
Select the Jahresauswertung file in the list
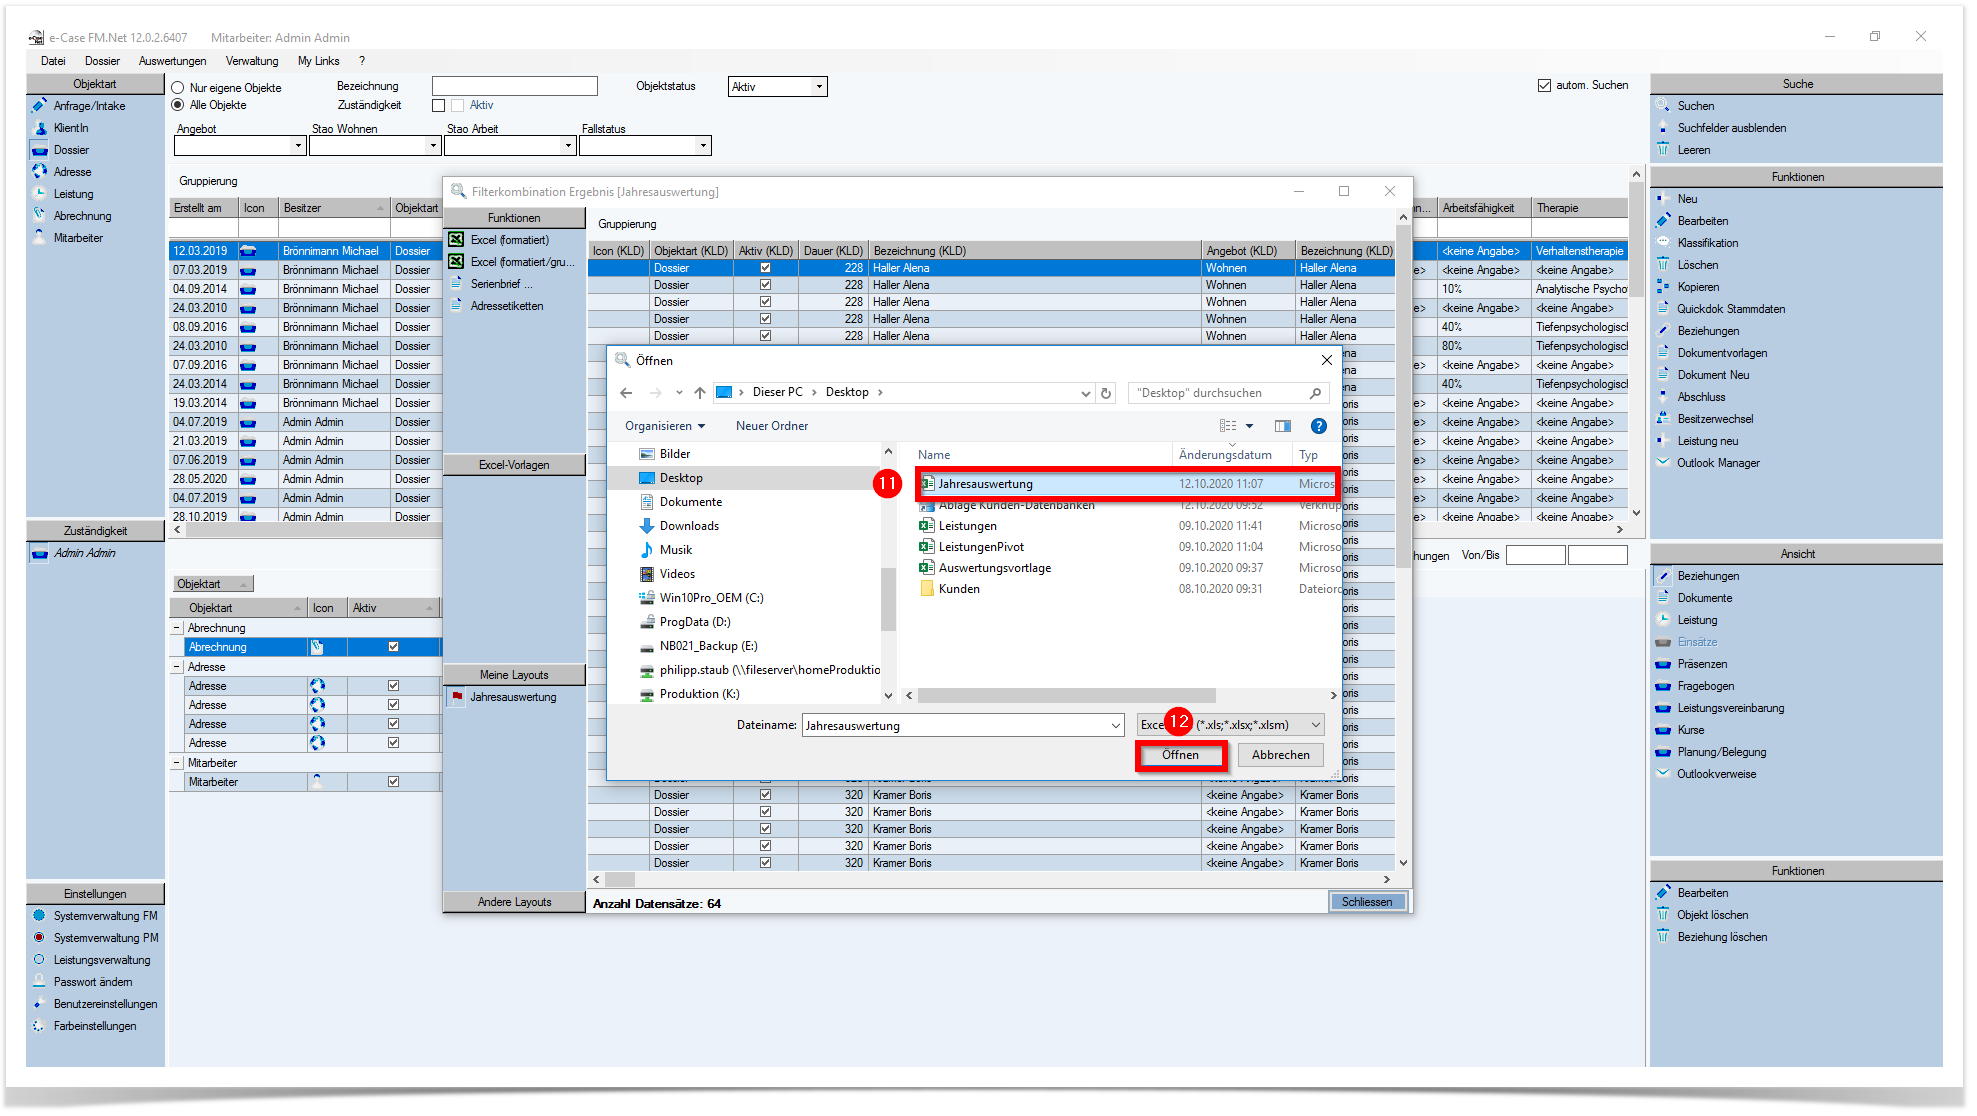(x=1128, y=484)
